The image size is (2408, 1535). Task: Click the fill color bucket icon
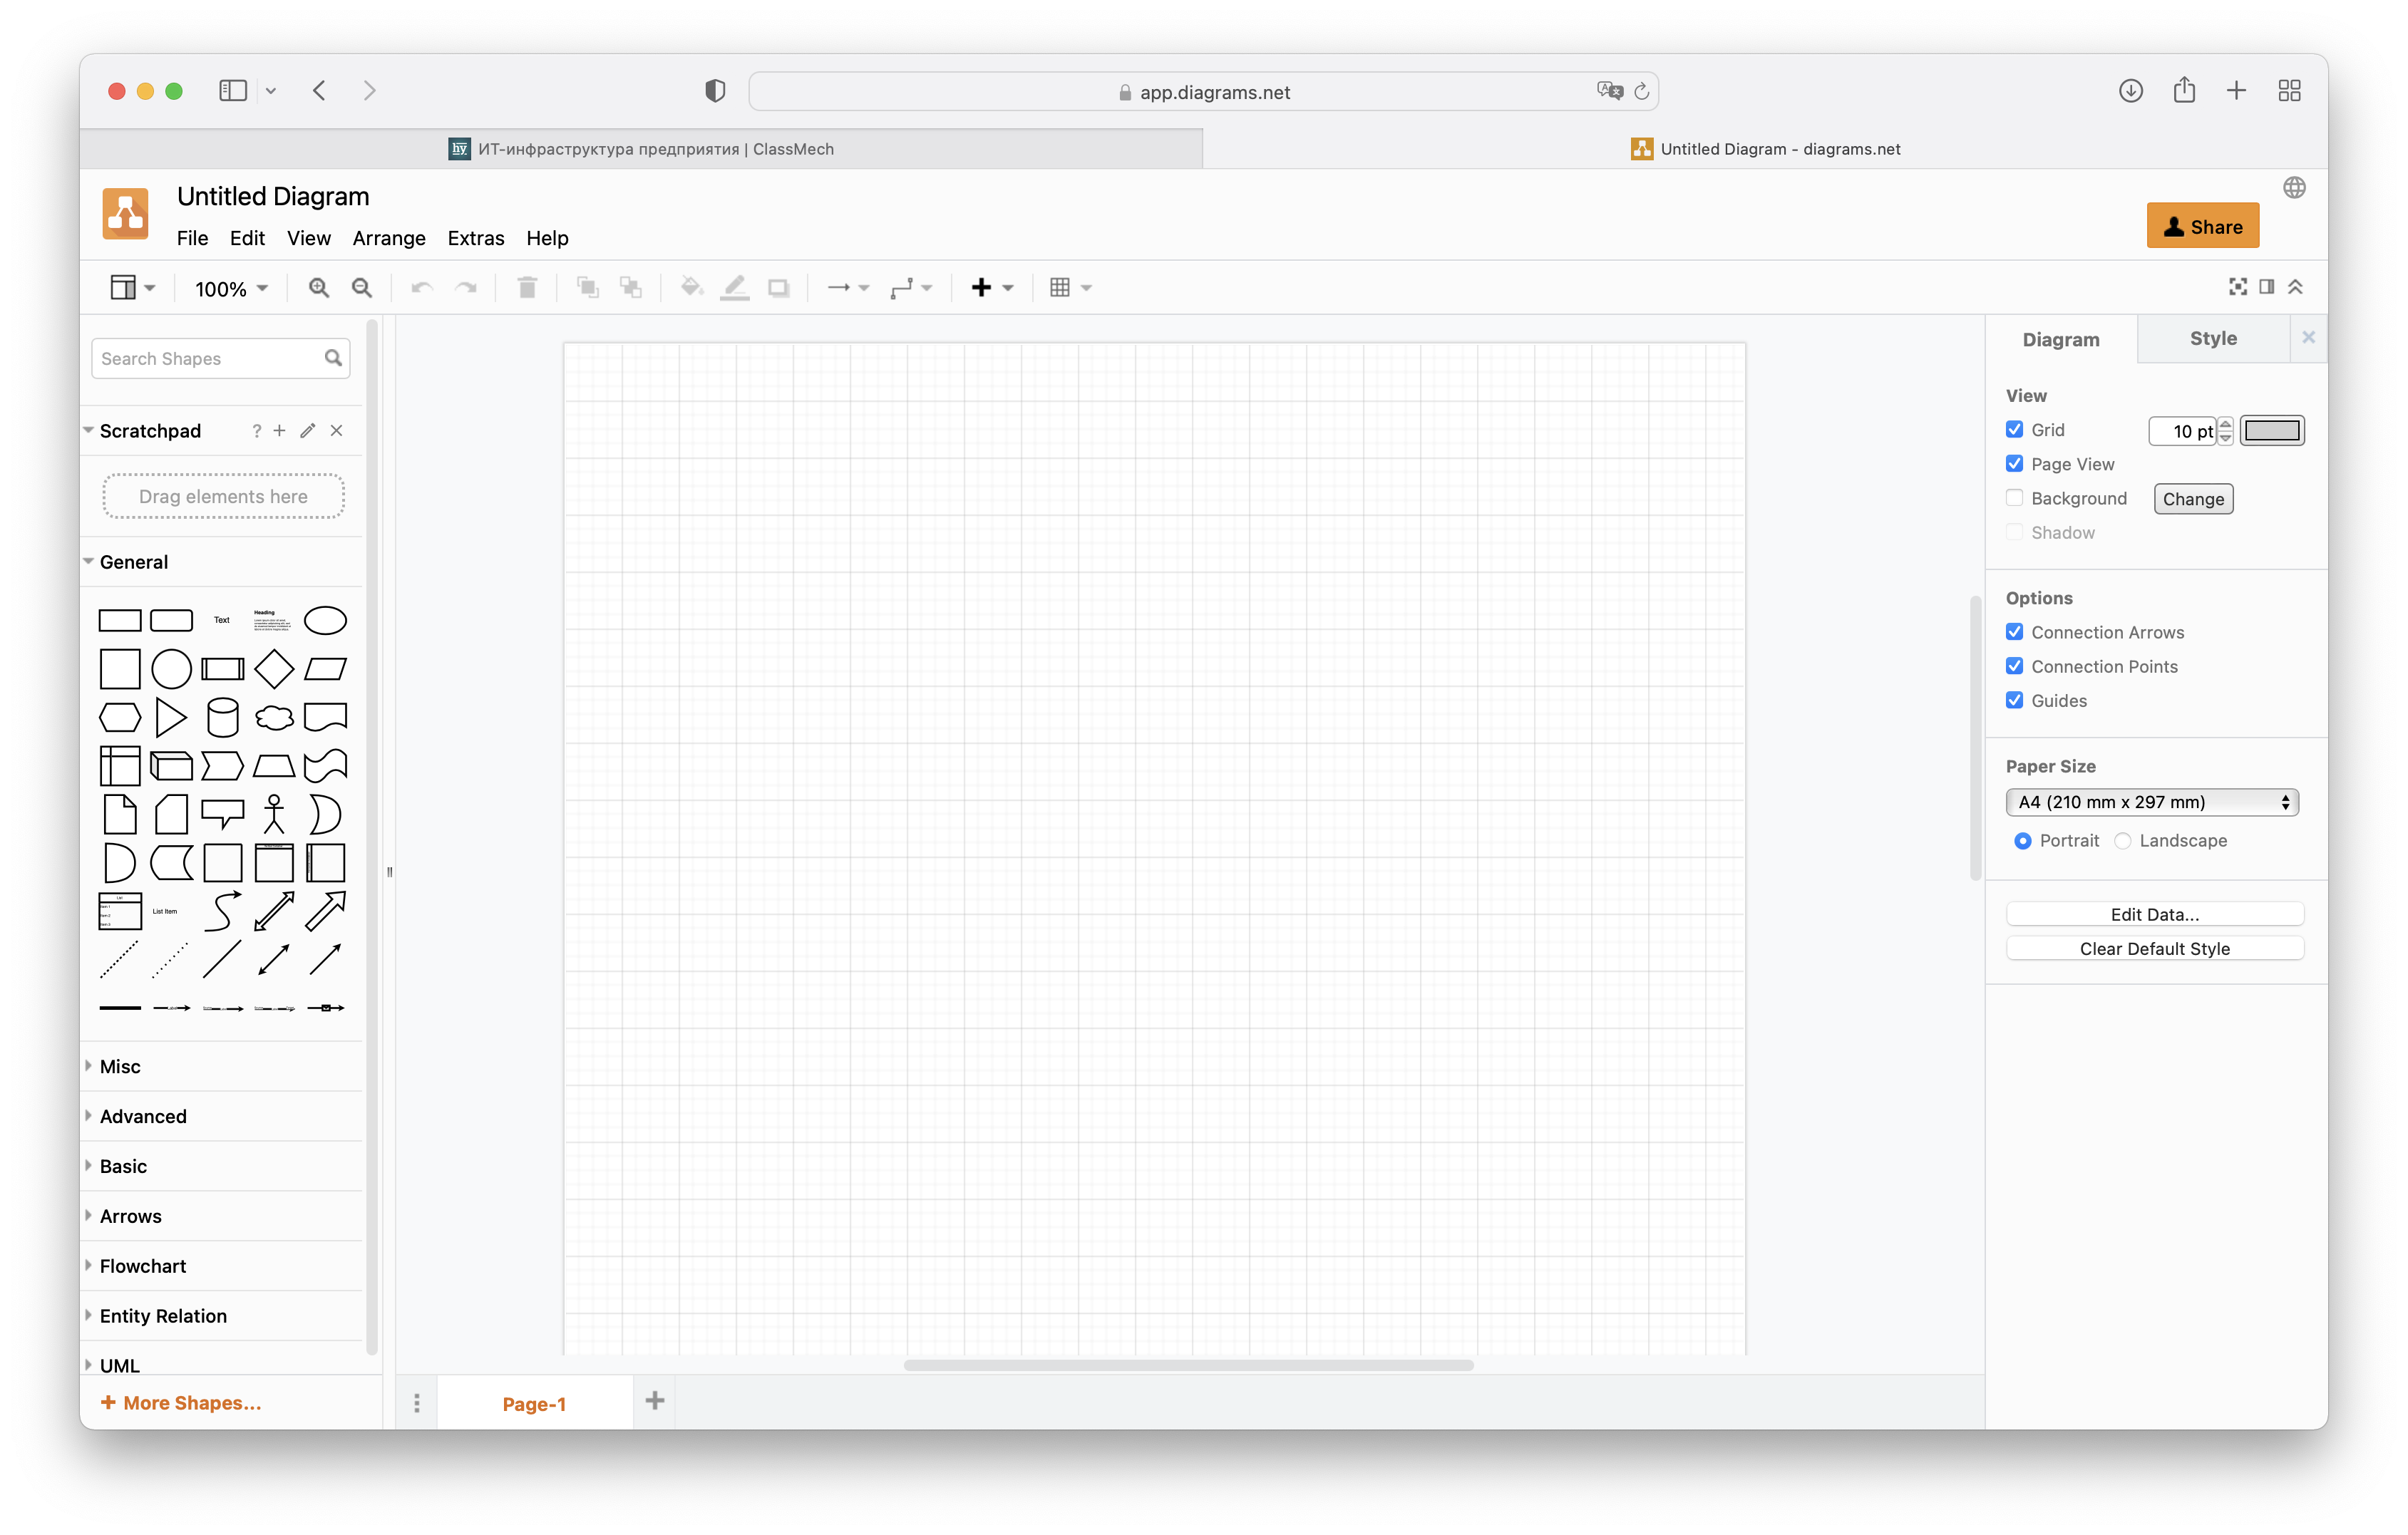(x=691, y=288)
